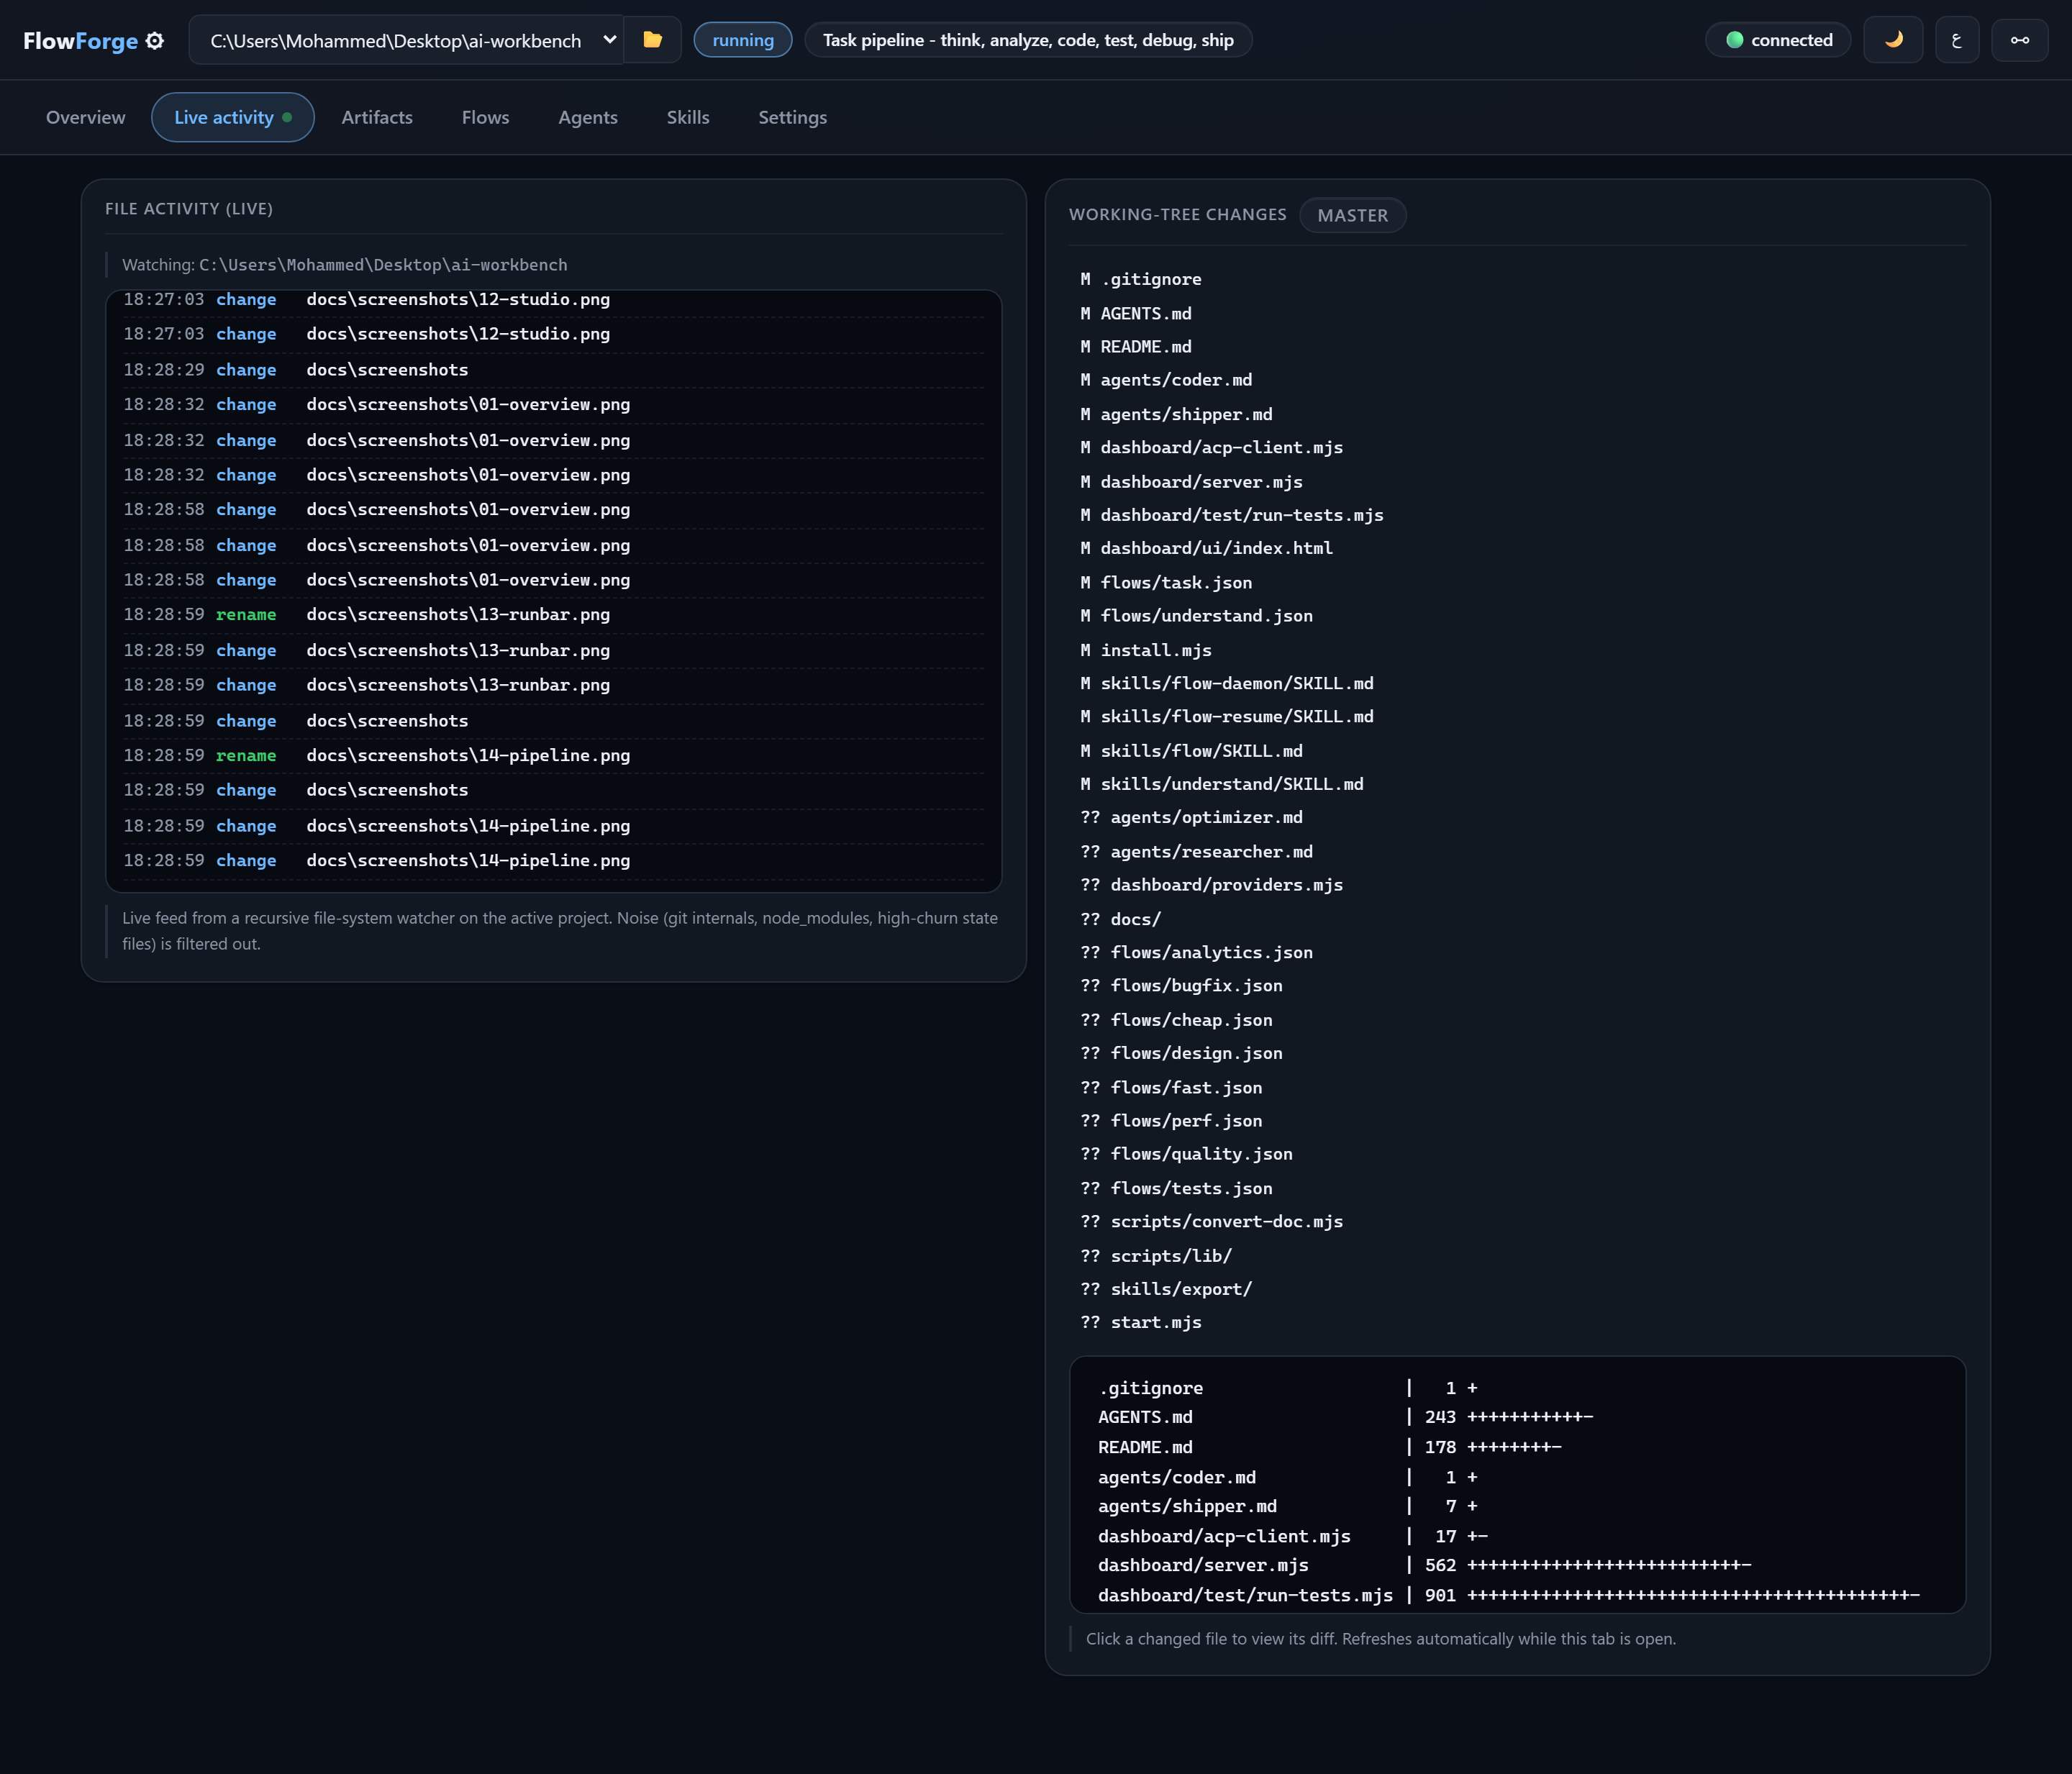
Task: Click dashboard/test/run-tests.mjs 901 diffstat line
Action: (1509, 1595)
